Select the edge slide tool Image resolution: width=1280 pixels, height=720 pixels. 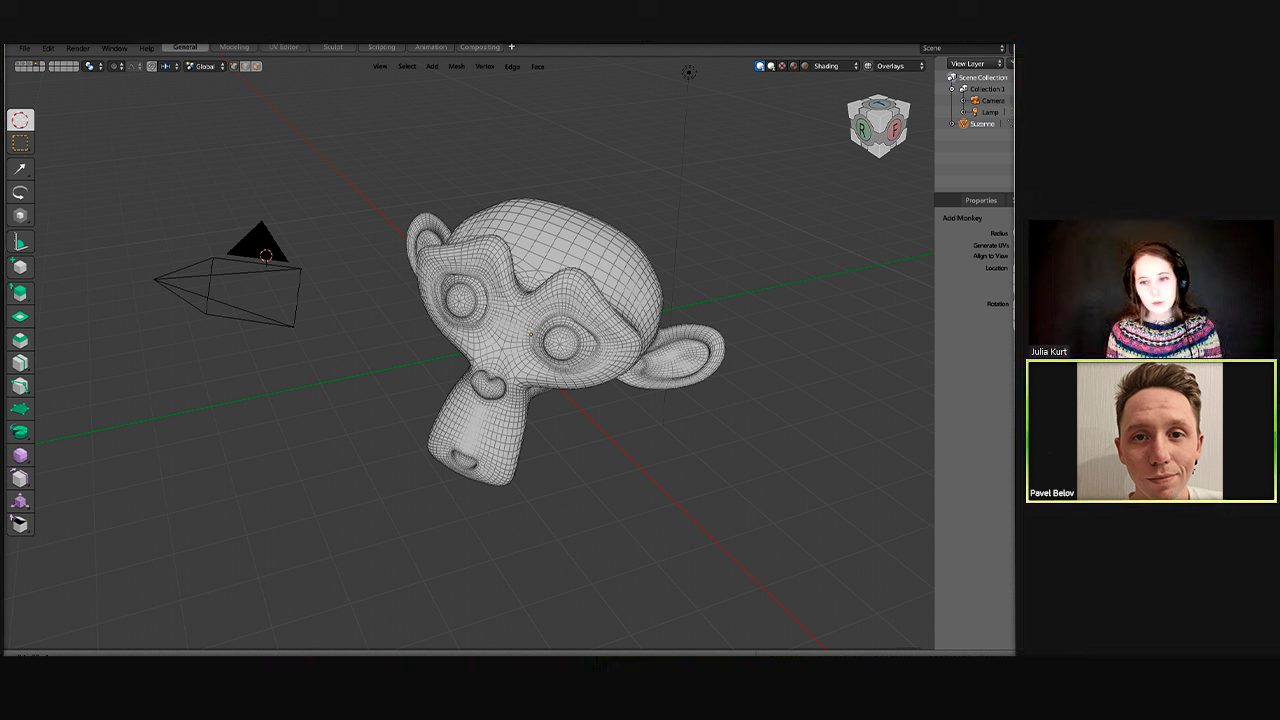tap(20, 478)
